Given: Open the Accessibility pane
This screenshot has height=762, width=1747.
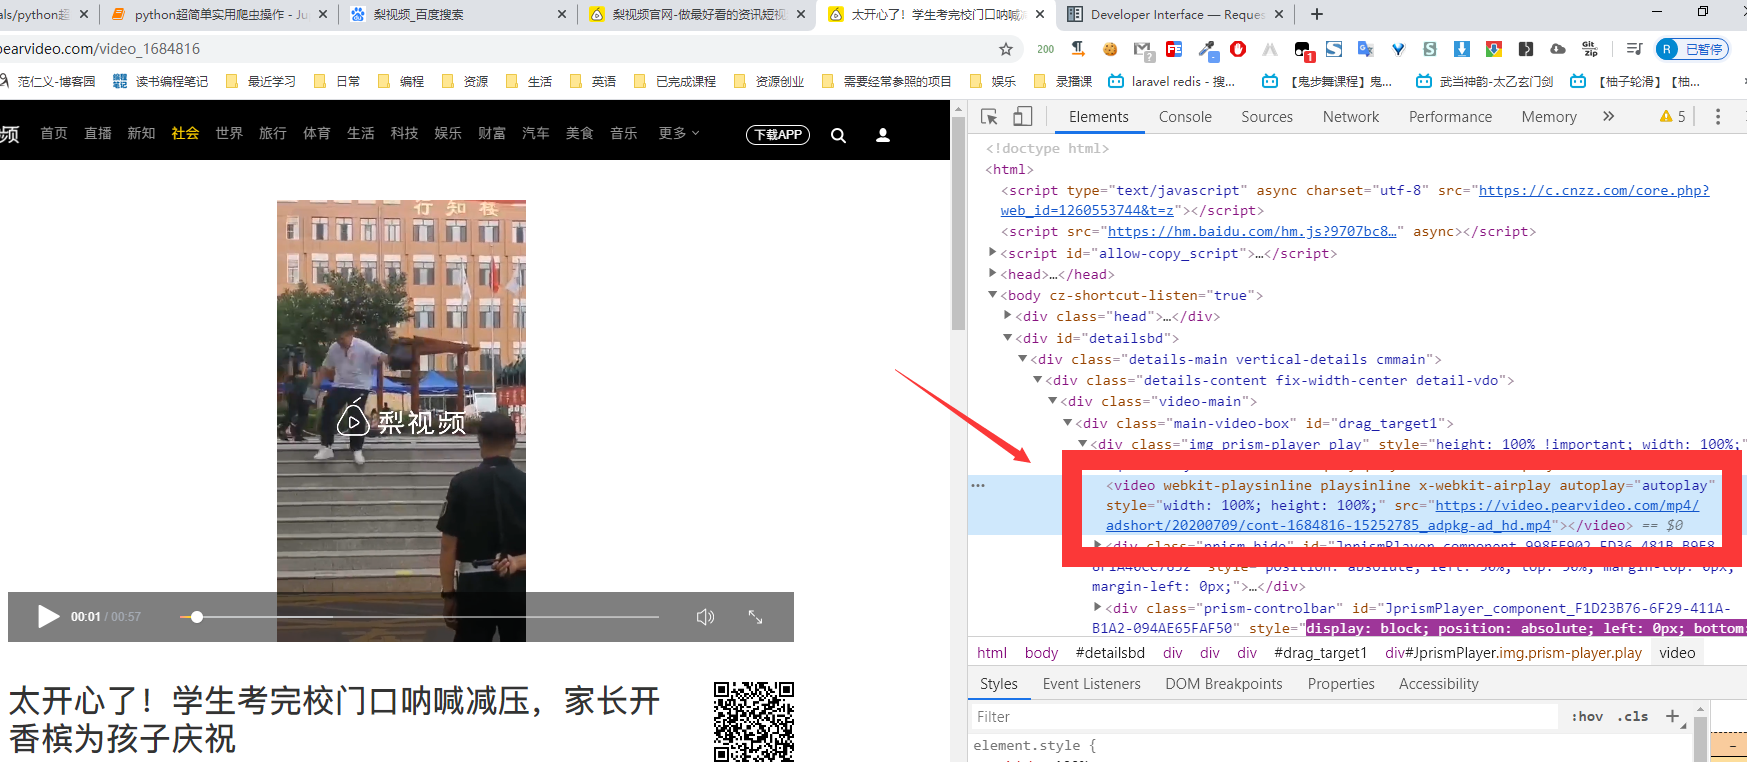Looking at the screenshot, I should pos(1438,684).
